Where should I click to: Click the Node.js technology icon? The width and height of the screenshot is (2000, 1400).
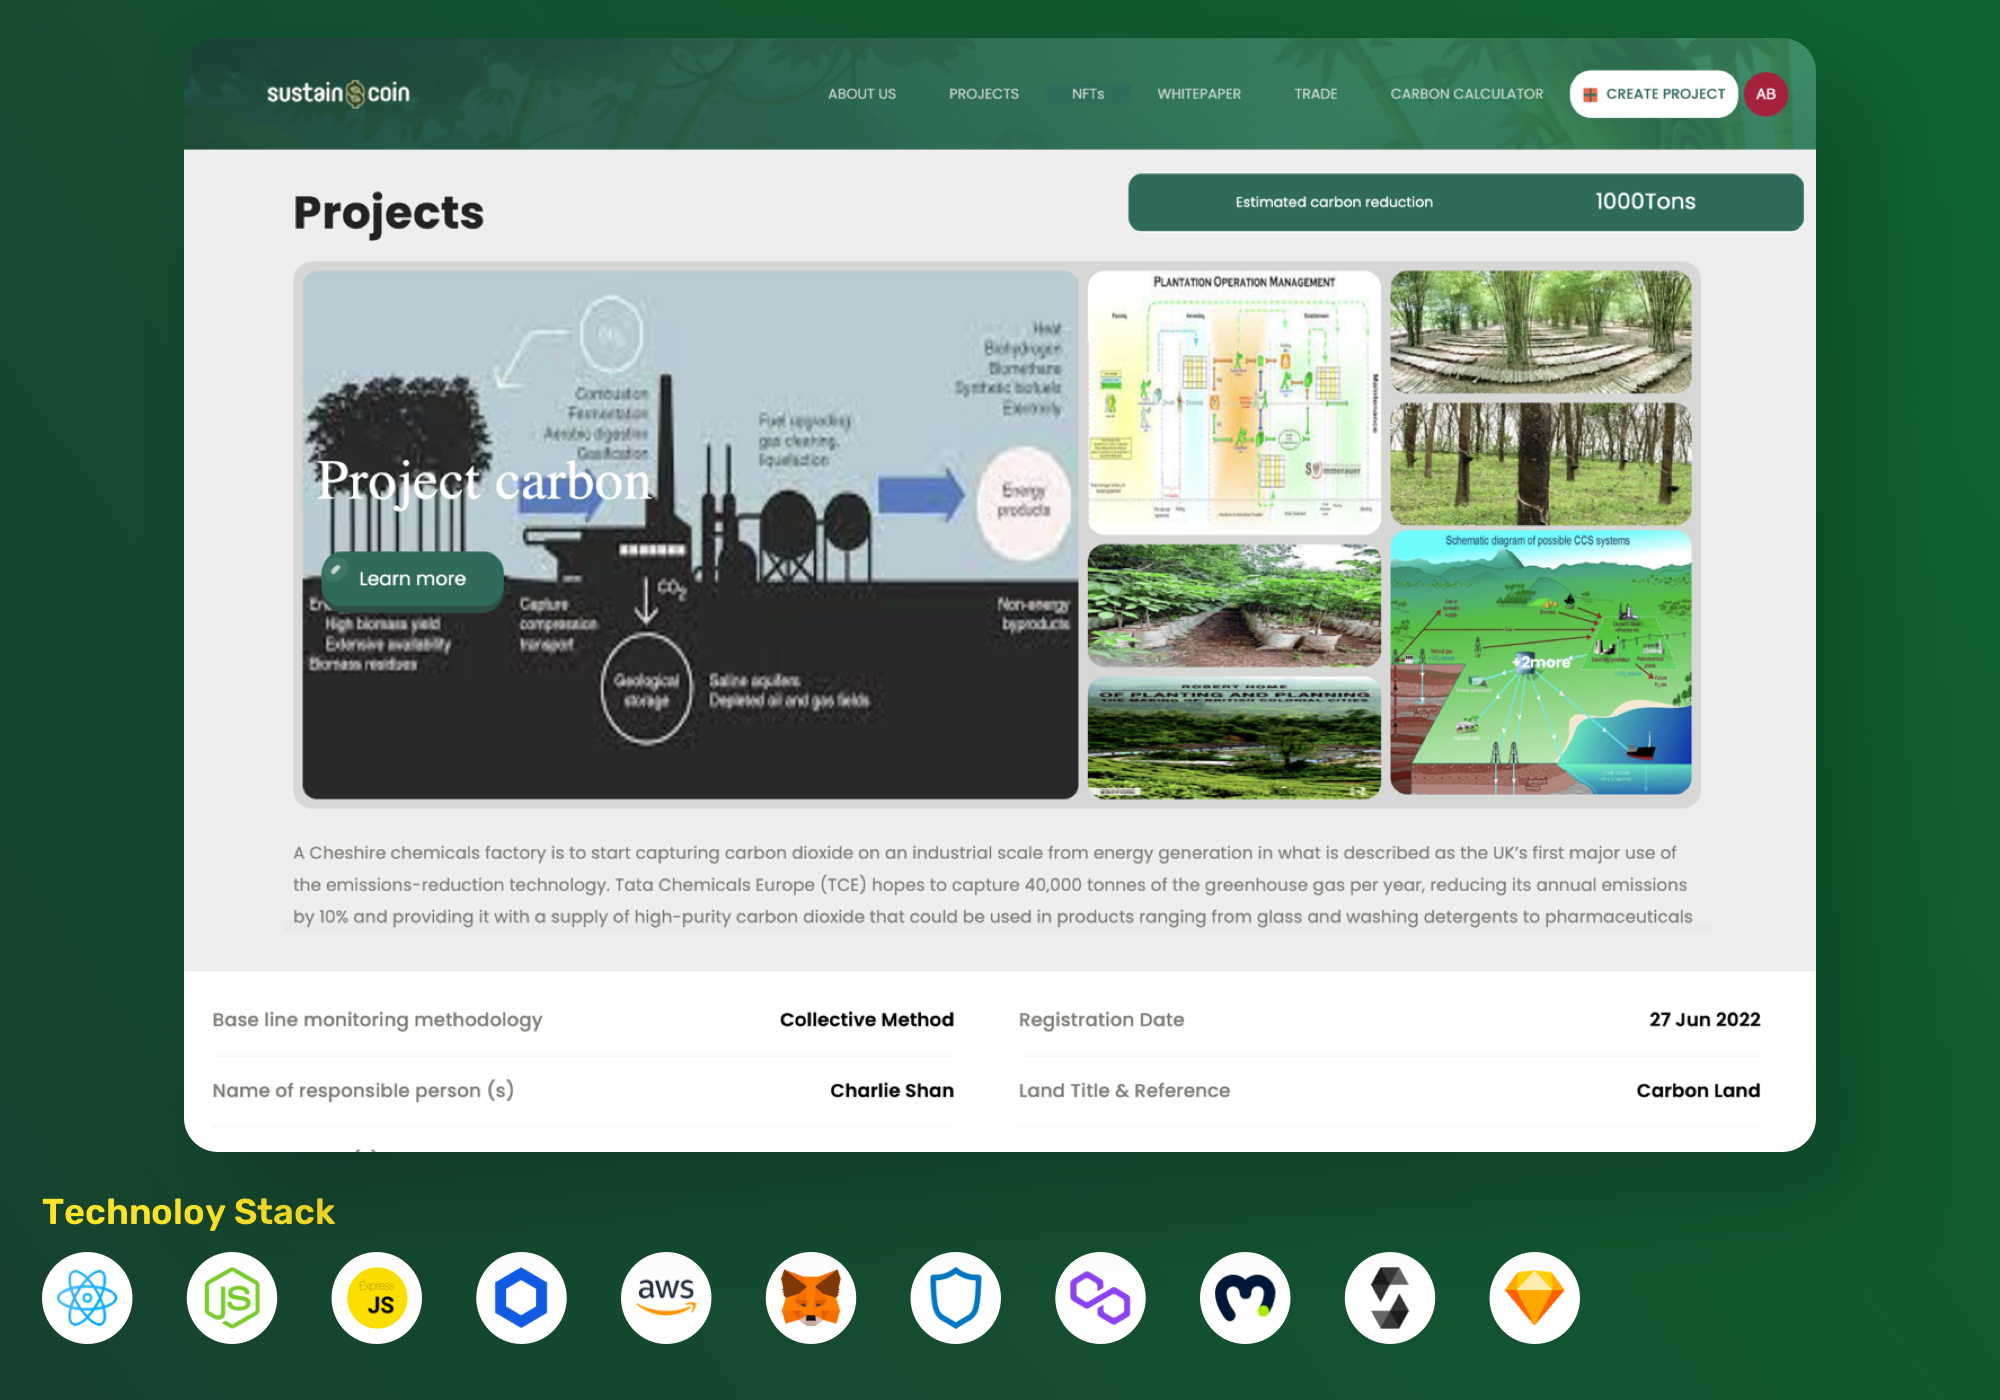click(x=232, y=1298)
